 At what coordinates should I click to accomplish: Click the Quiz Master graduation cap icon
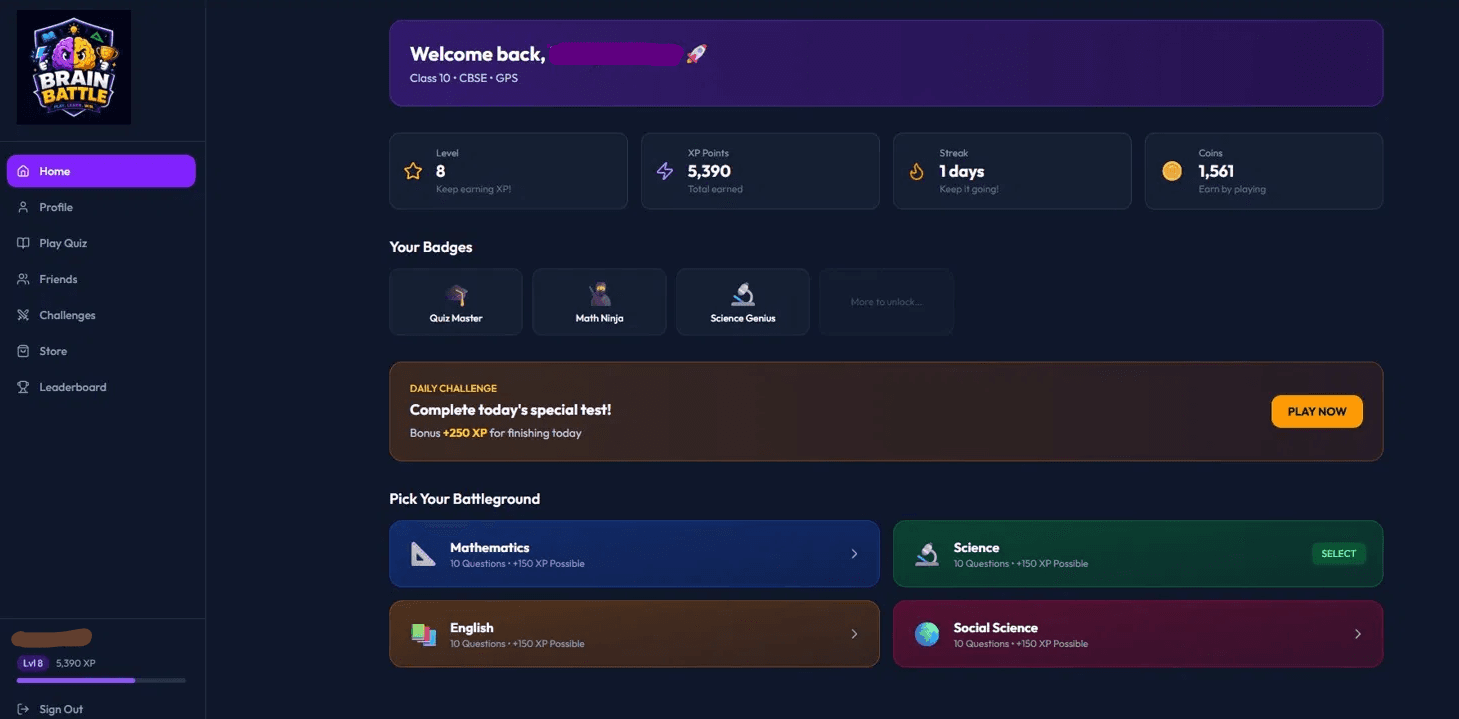pyautogui.click(x=456, y=295)
